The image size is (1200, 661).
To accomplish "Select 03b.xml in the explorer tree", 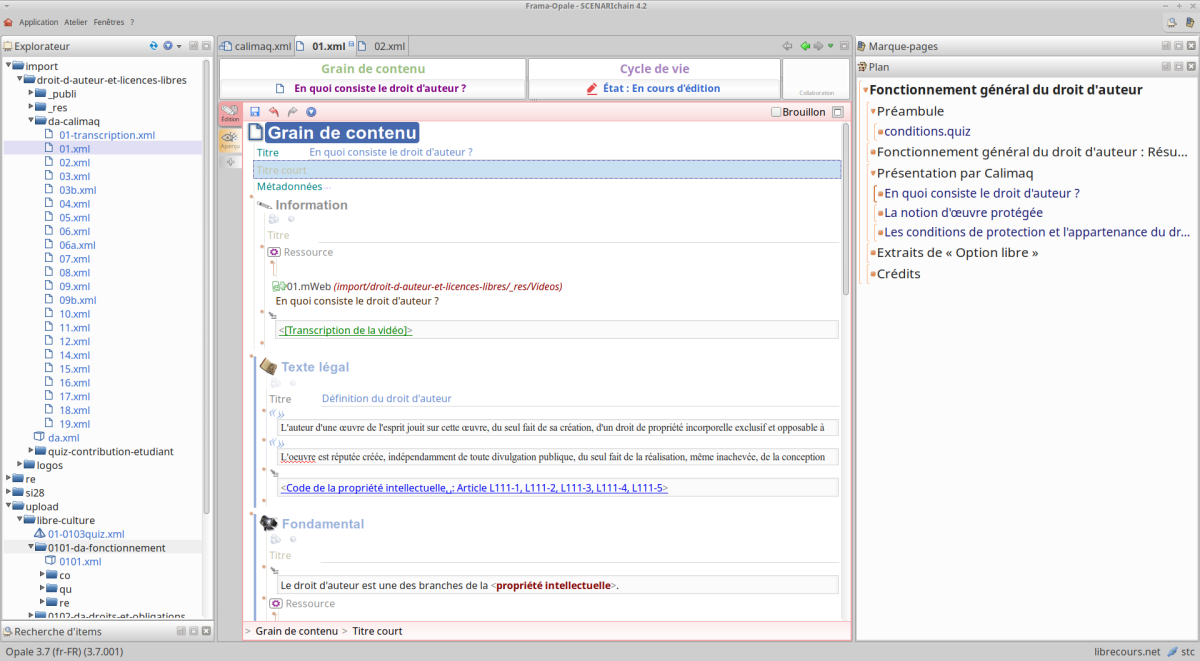I will pos(77,190).
